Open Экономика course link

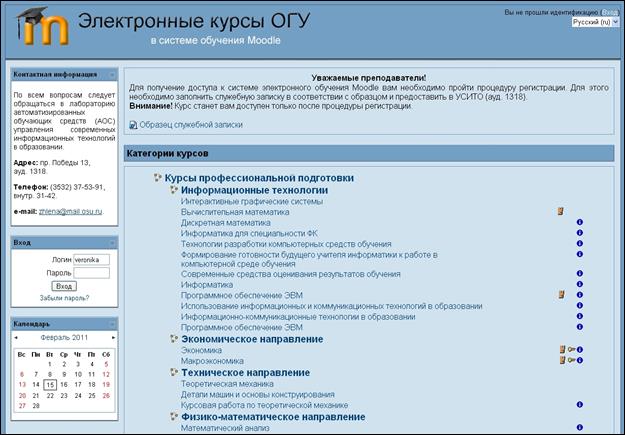pos(201,350)
